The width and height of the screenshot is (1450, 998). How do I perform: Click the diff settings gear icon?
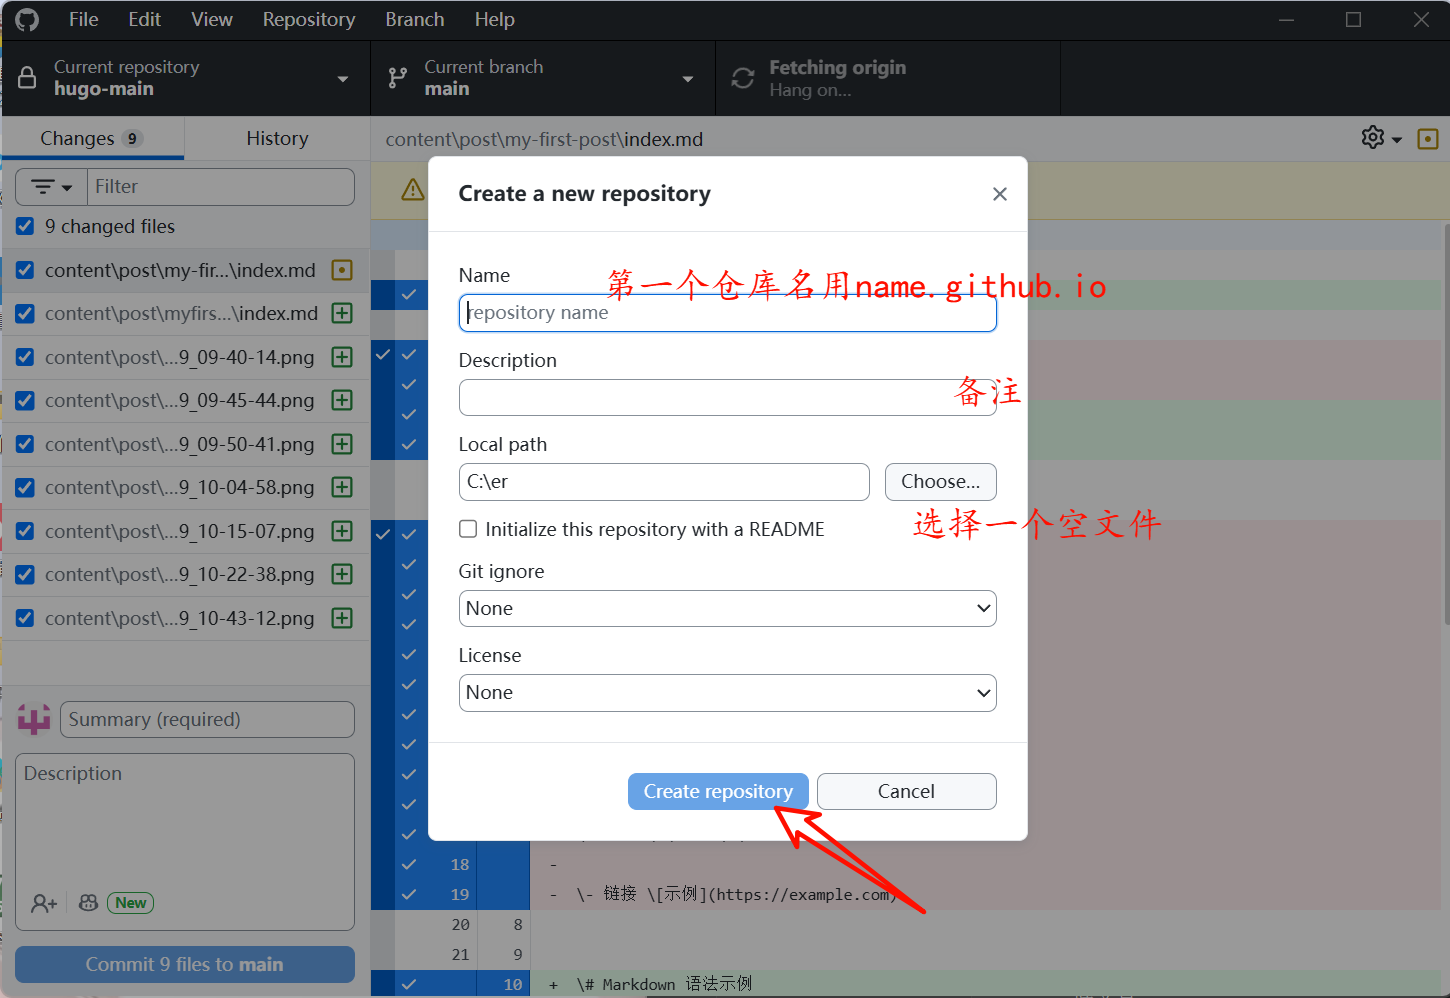click(x=1373, y=138)
